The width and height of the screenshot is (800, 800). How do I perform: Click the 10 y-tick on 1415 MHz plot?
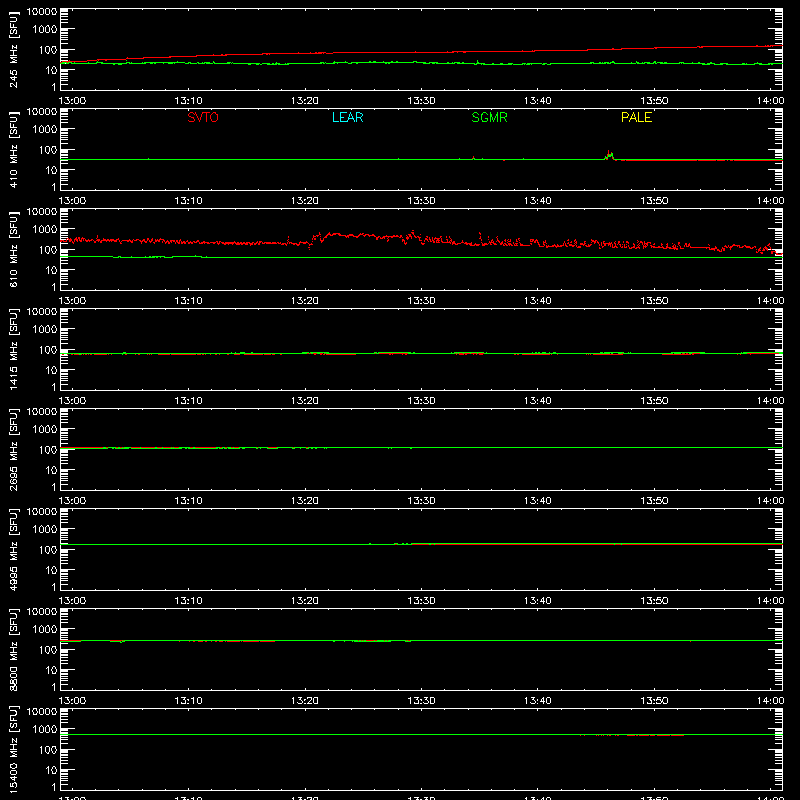[x=52, y=370]
